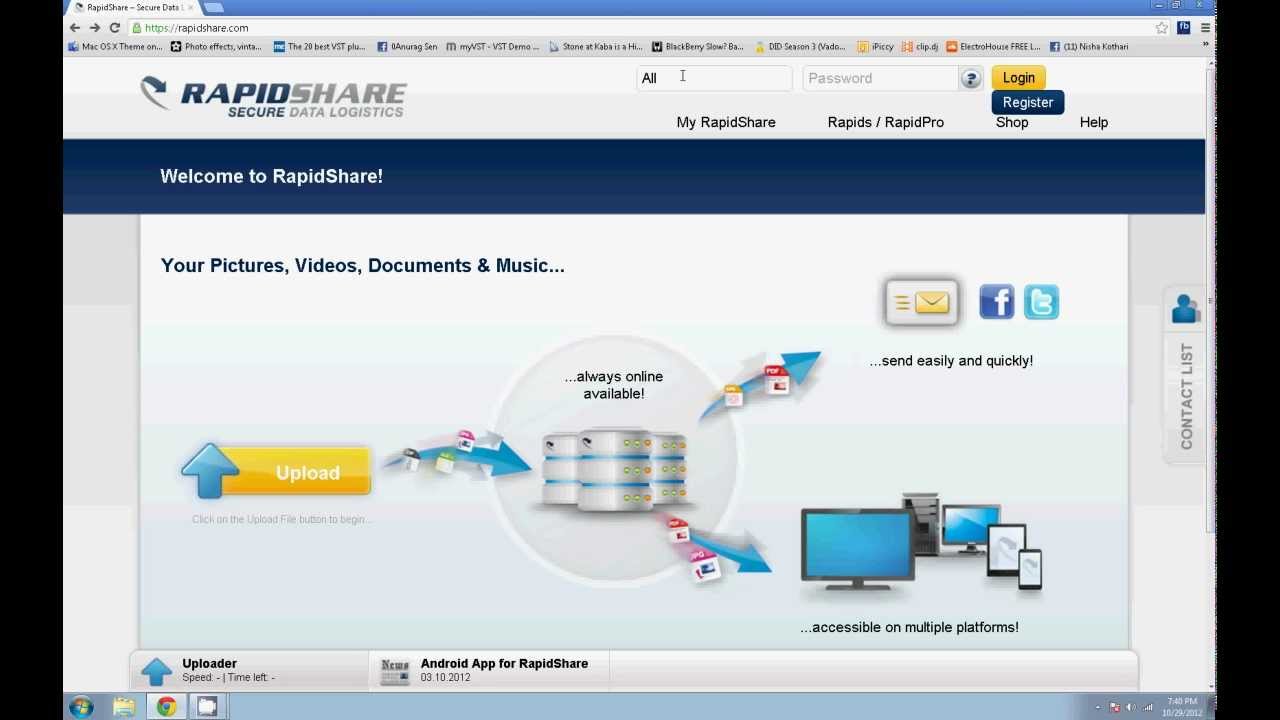1280x720 pixels.
Task: Click the yellow Login button
Action: point(1019,78)
